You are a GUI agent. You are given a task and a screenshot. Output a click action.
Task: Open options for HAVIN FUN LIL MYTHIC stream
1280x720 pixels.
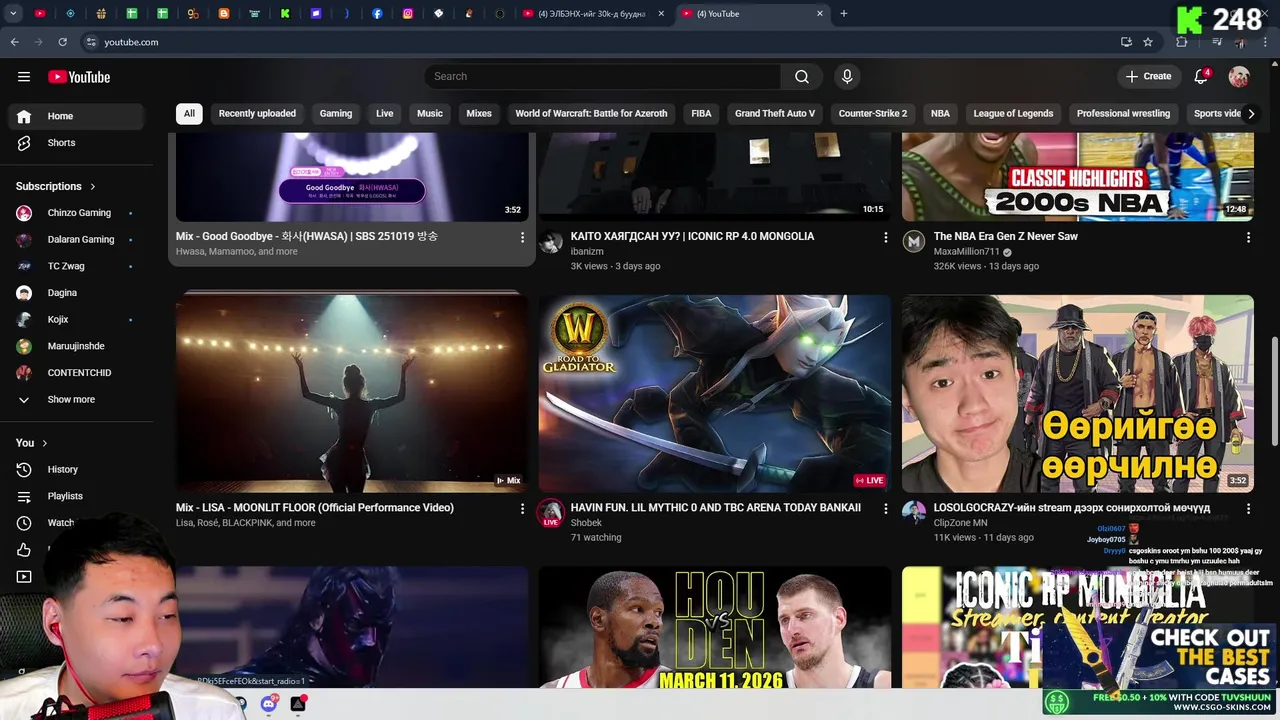885,508
